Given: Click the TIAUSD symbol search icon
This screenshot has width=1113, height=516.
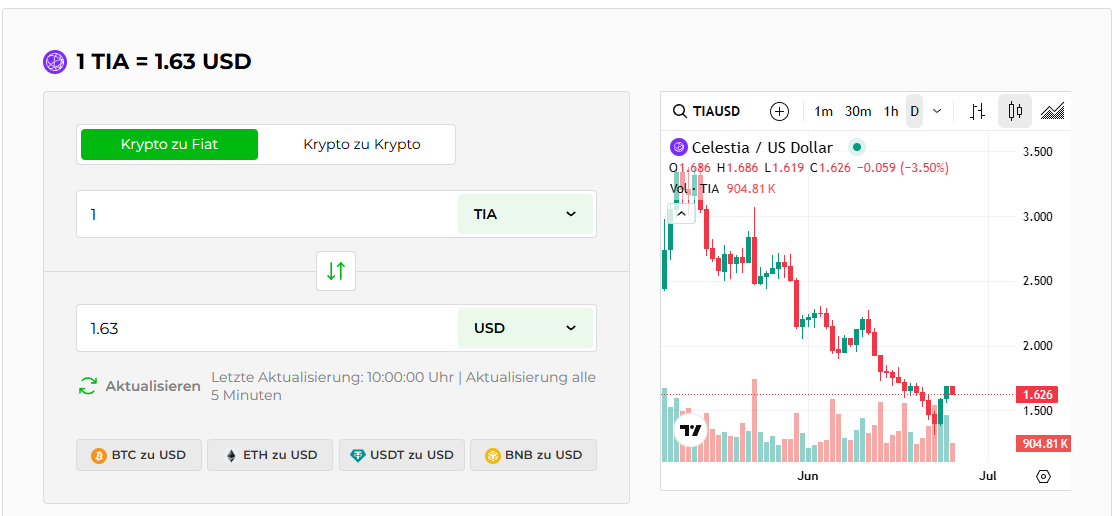Looking at the screenshot, I should click(680, 111).
